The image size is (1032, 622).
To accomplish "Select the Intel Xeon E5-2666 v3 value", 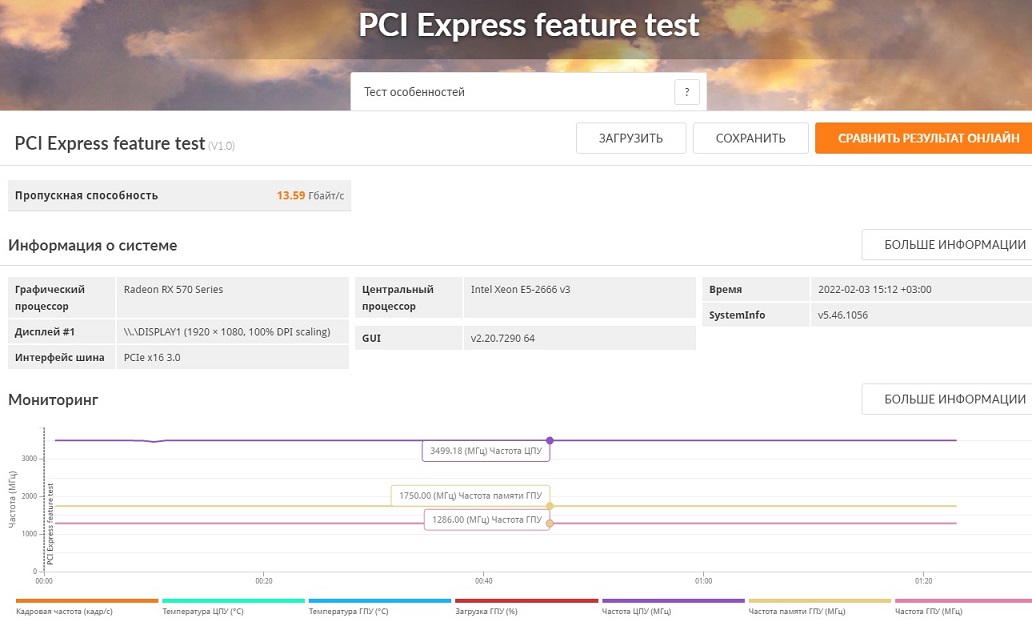I will click(x=520, y=289).
